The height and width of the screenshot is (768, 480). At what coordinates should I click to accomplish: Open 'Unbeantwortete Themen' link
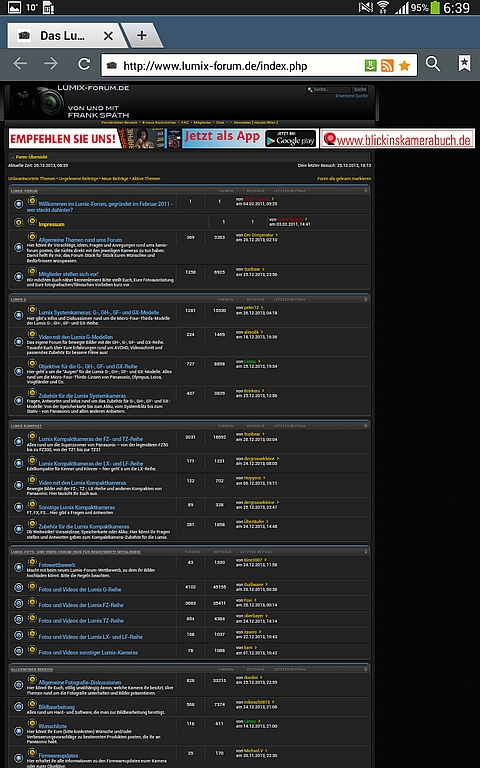click(x=32, y=179)
